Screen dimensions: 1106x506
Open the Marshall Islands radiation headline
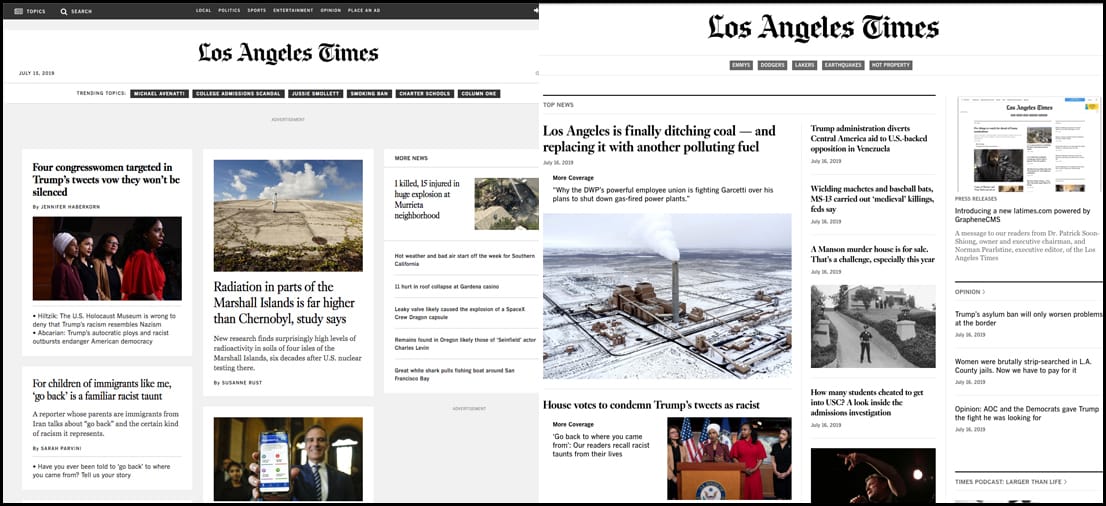click(x=284, y=302)
